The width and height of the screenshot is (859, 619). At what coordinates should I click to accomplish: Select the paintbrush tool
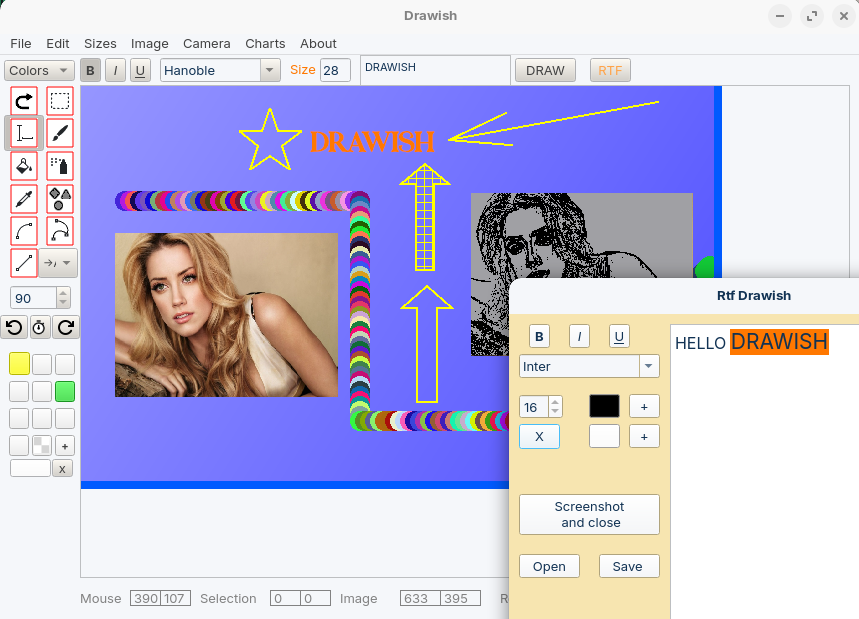click(x=60, y=133)
